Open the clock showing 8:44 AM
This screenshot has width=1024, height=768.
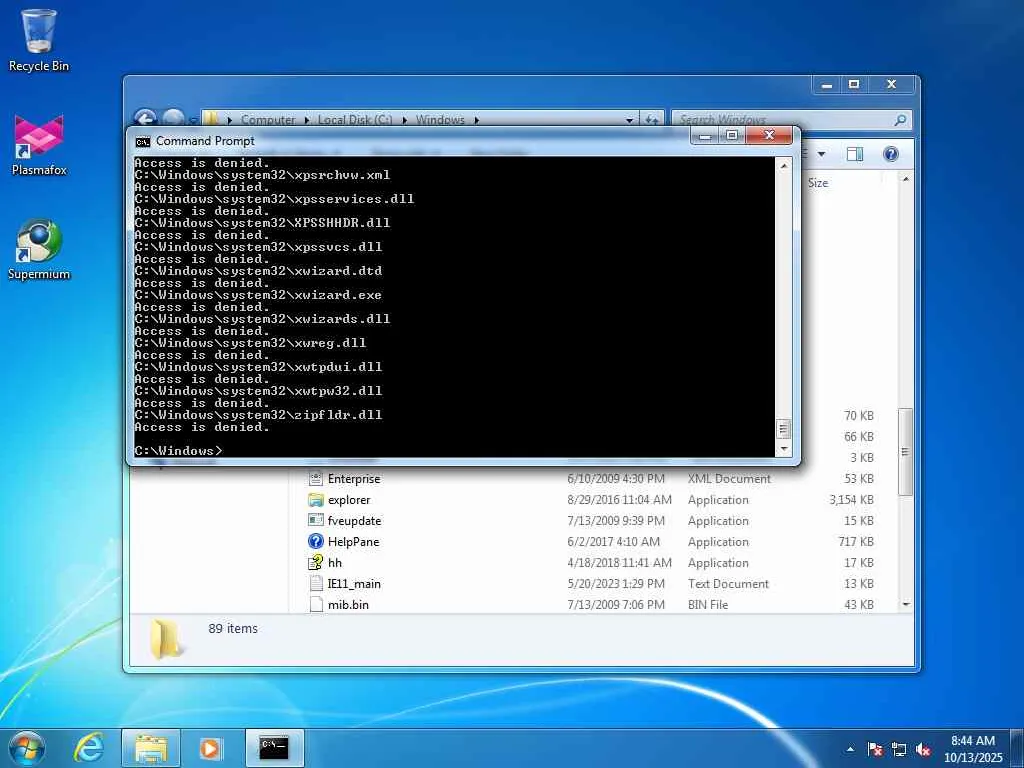[x=973, y=749]
